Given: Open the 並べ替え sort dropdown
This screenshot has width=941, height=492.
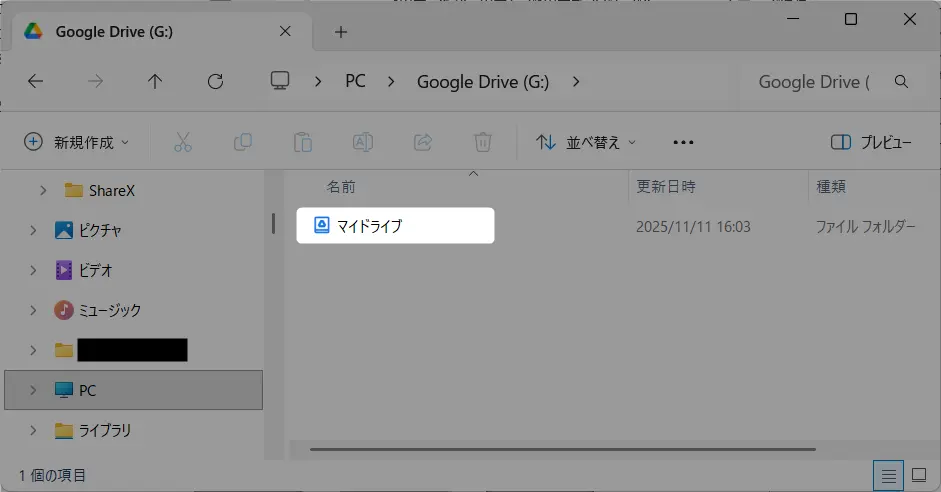Looking at the screenshot, I should [586, 142].
